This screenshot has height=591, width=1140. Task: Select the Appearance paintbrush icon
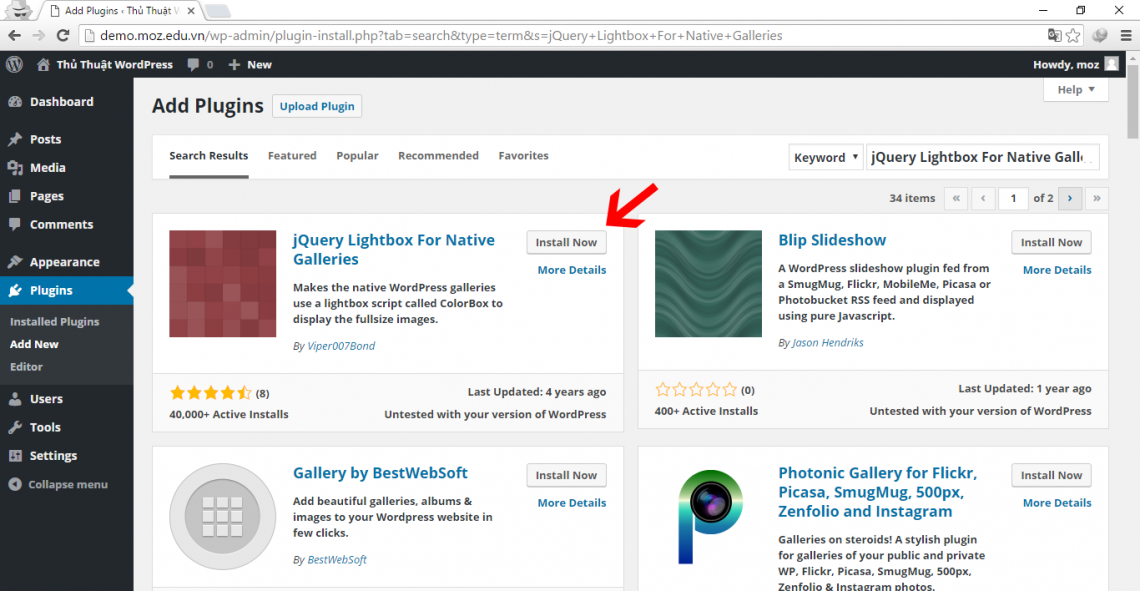tap(16, 261)
